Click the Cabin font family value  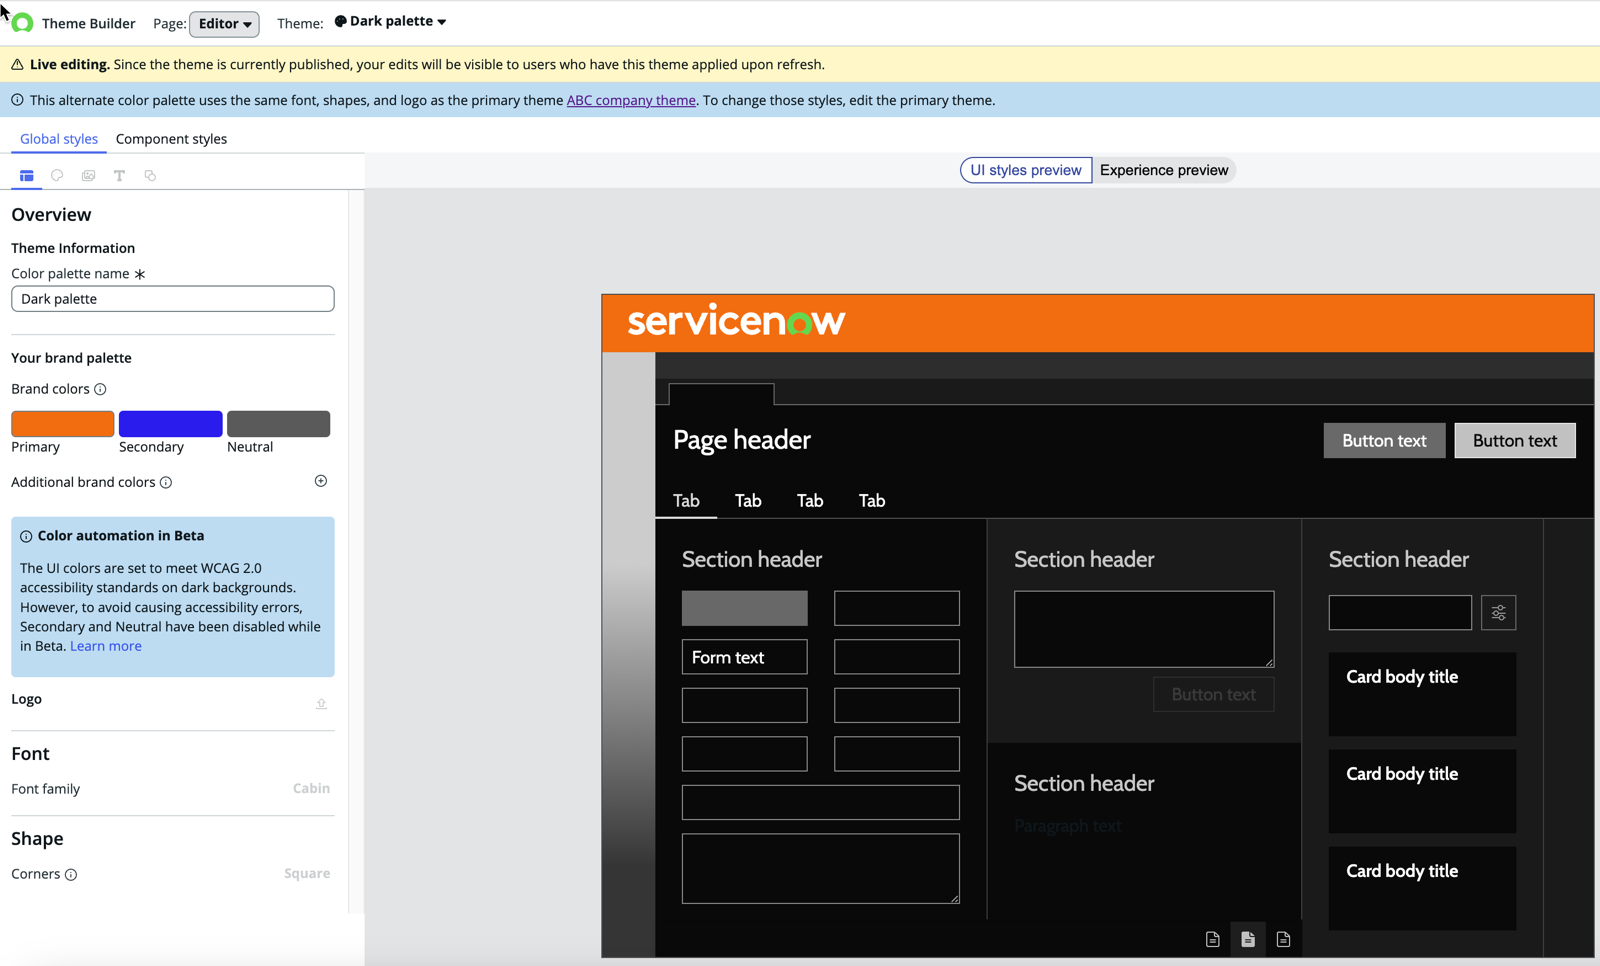311,788
